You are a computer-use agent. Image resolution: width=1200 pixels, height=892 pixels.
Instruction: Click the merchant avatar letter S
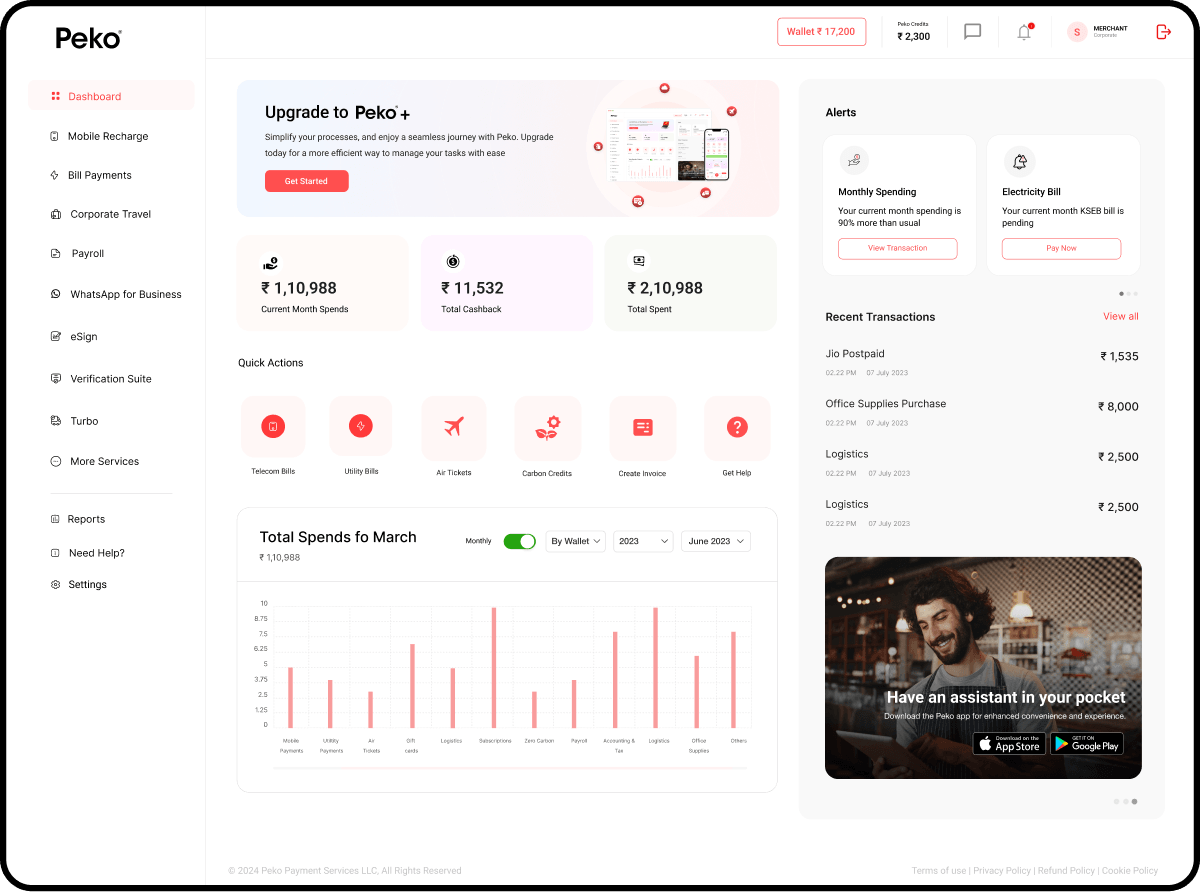coord(1077,32)
